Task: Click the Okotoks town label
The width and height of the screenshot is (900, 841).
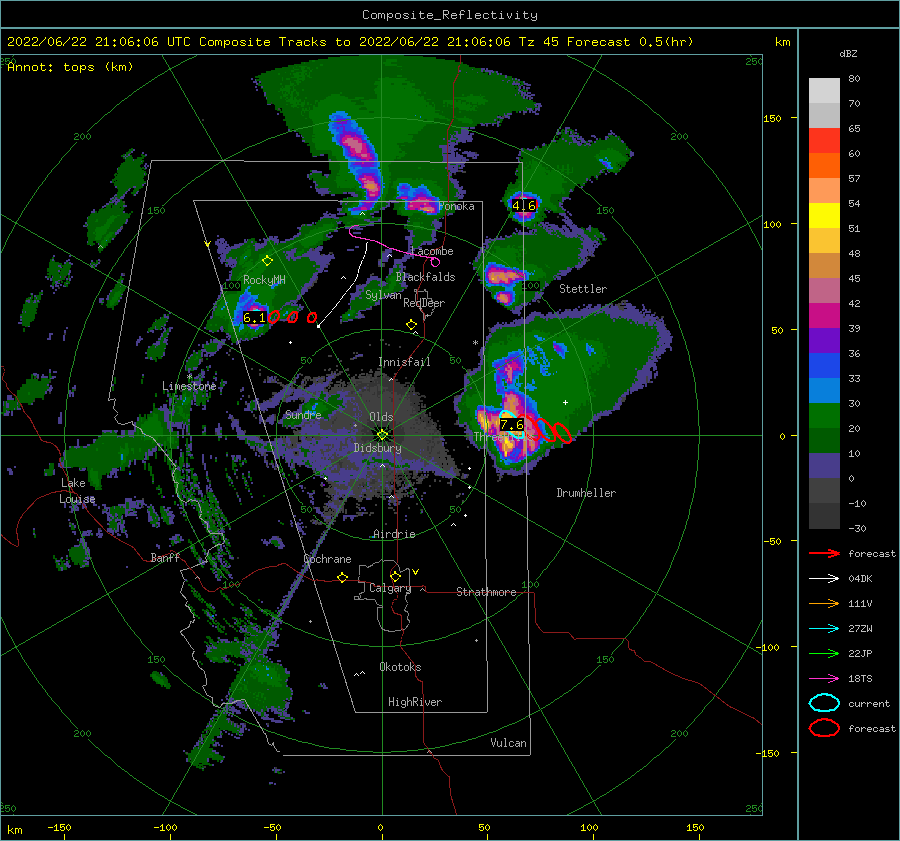Action: coord(400,667)
